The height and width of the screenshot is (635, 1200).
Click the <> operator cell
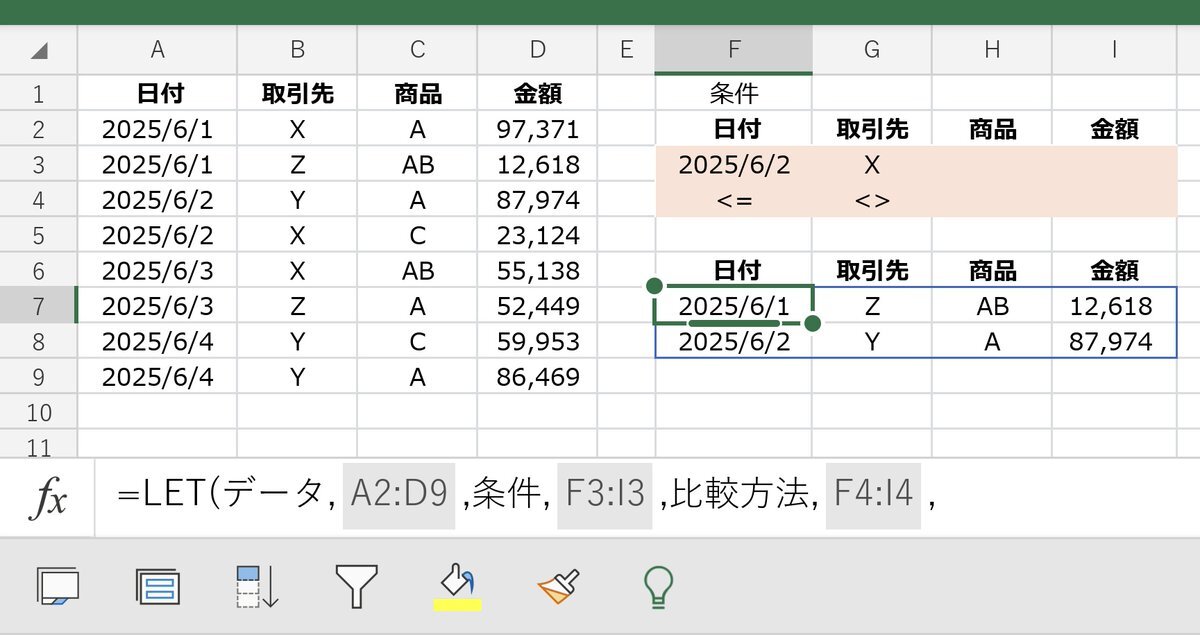pyautogui.click(x=872, y=199)
